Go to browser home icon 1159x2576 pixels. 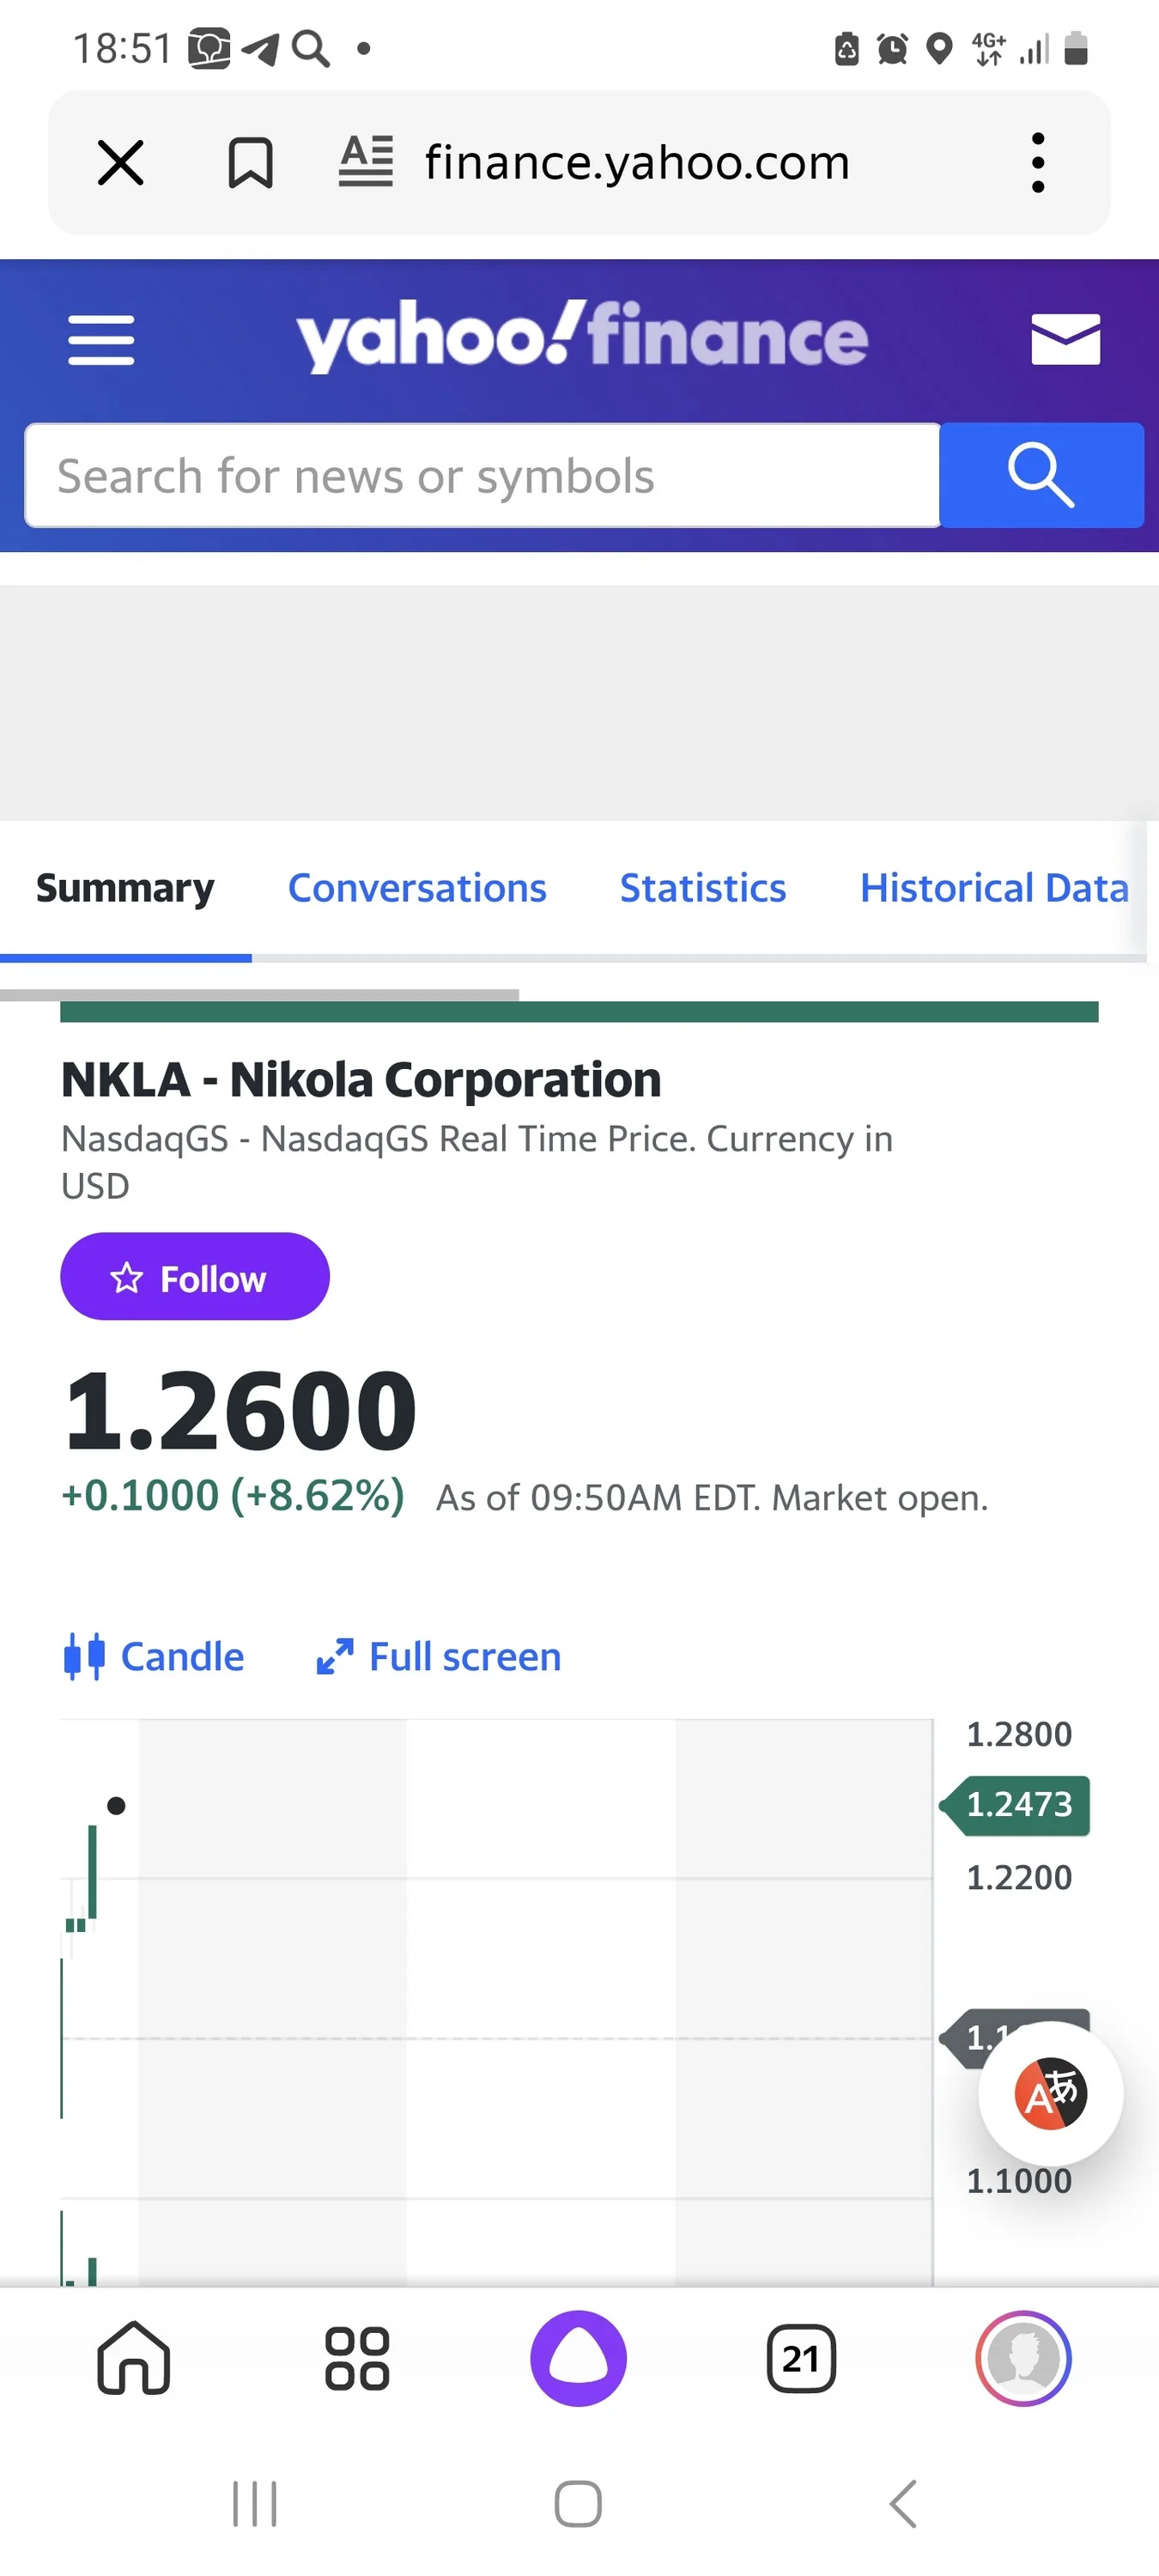[134, 2358]
